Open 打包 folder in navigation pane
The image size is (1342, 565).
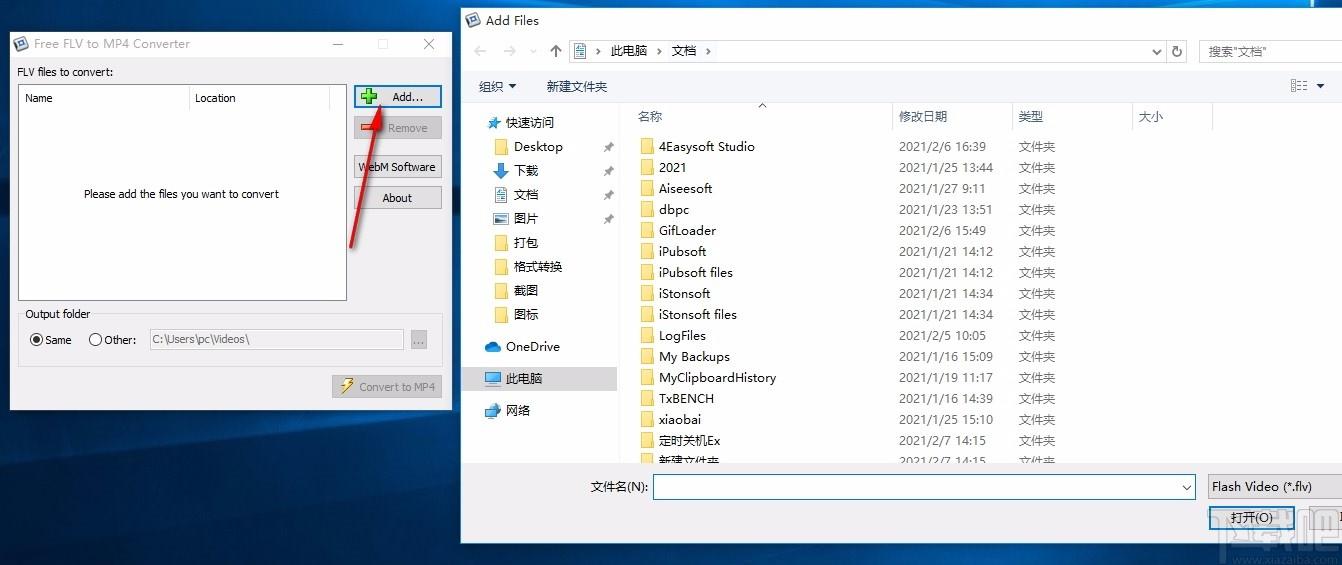pyautogui.click(x=526, y=243)
